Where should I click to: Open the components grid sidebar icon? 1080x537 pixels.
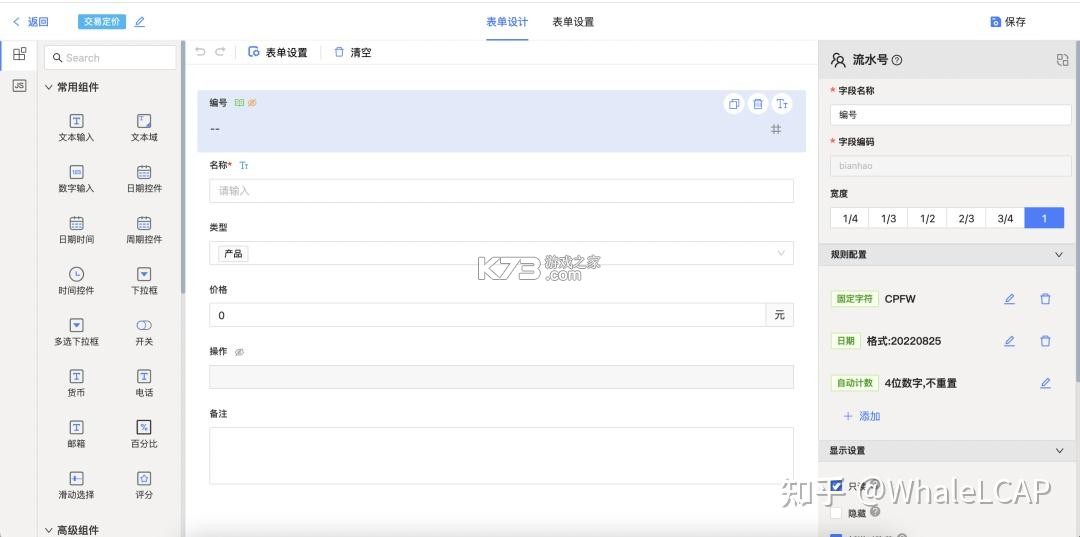[20, 54]
